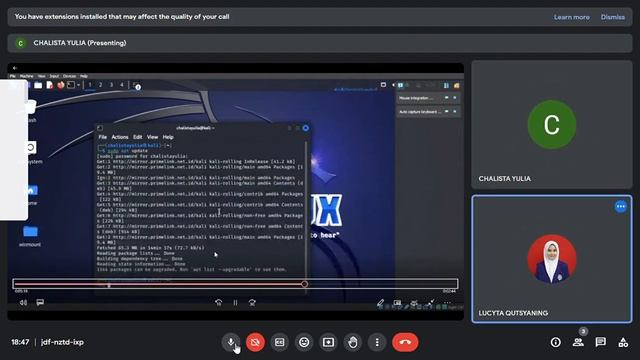This screenshot has height=360, width=640.
Task: Click the presenter avatar in Presenting bar
Action: 20,43
